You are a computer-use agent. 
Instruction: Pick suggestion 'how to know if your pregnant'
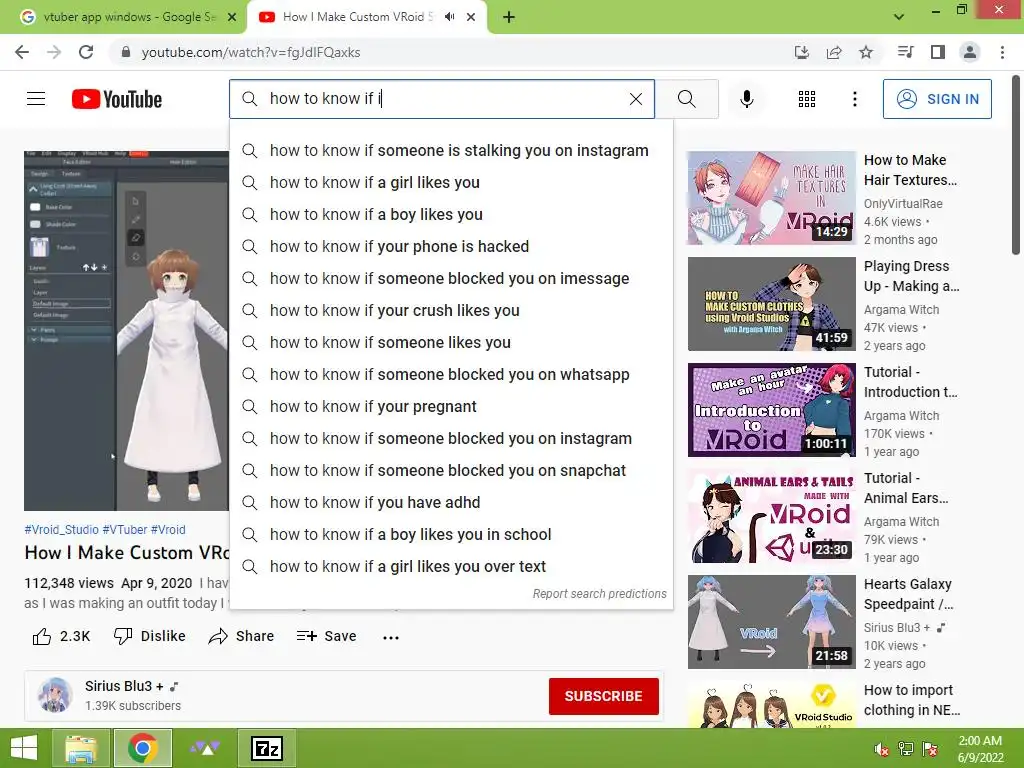click(x=451, y=406)
